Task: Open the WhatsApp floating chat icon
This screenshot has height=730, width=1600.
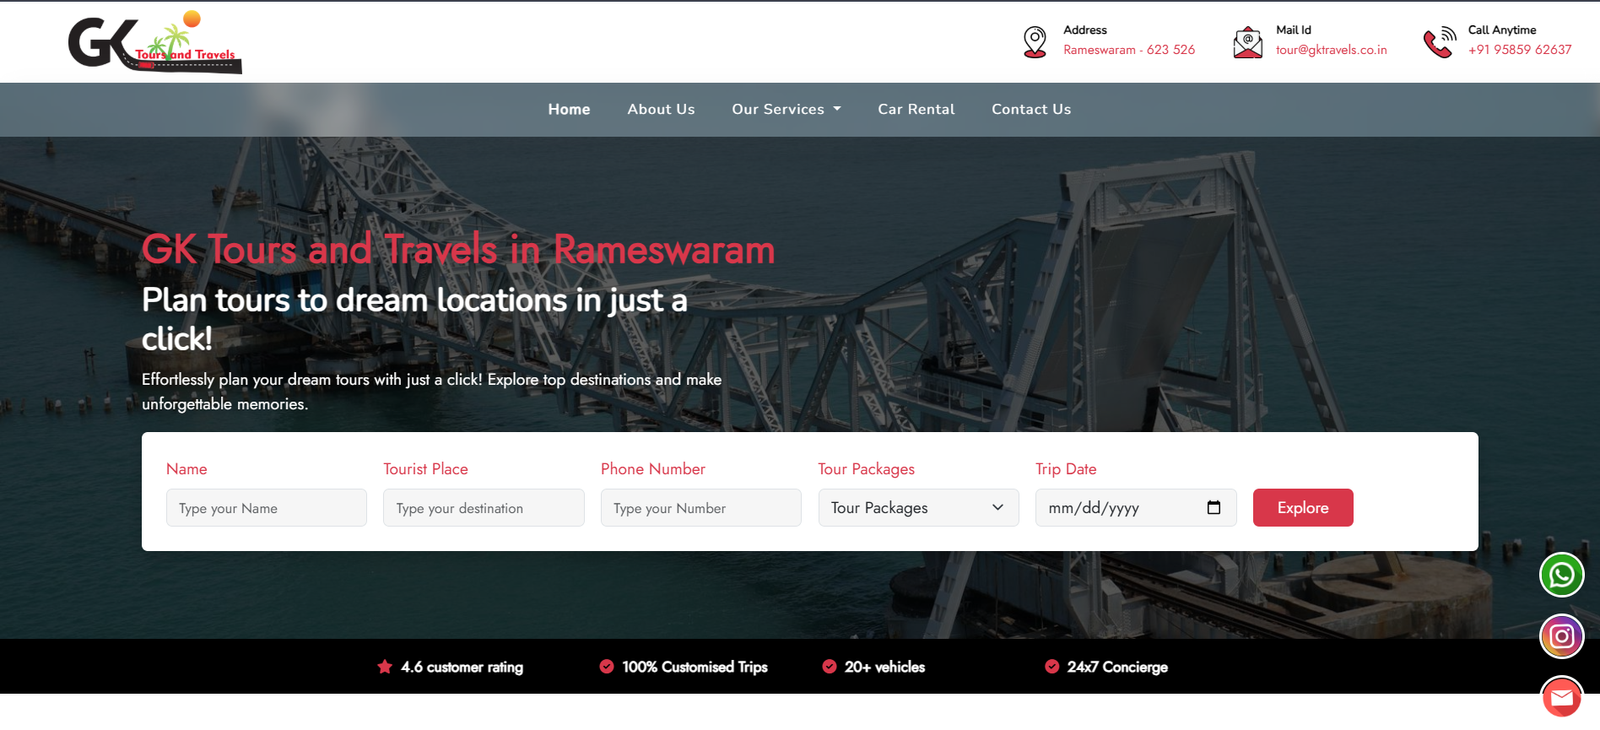Action: pos(1561,575)
